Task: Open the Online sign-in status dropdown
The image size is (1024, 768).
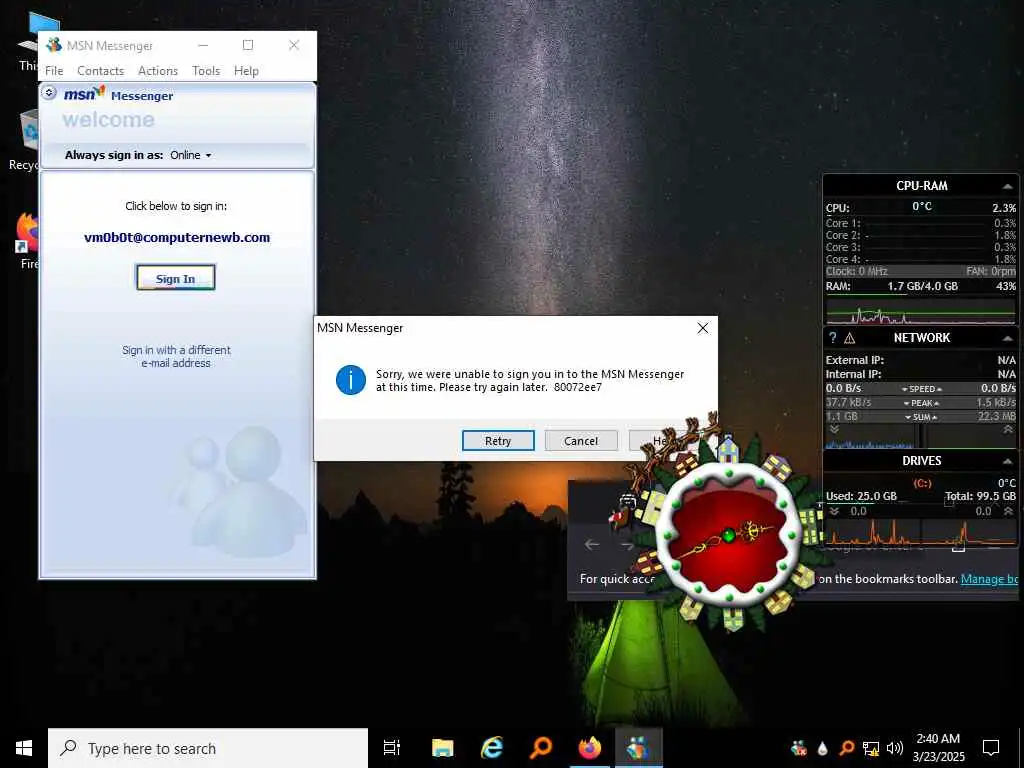Action: point(191,155)
